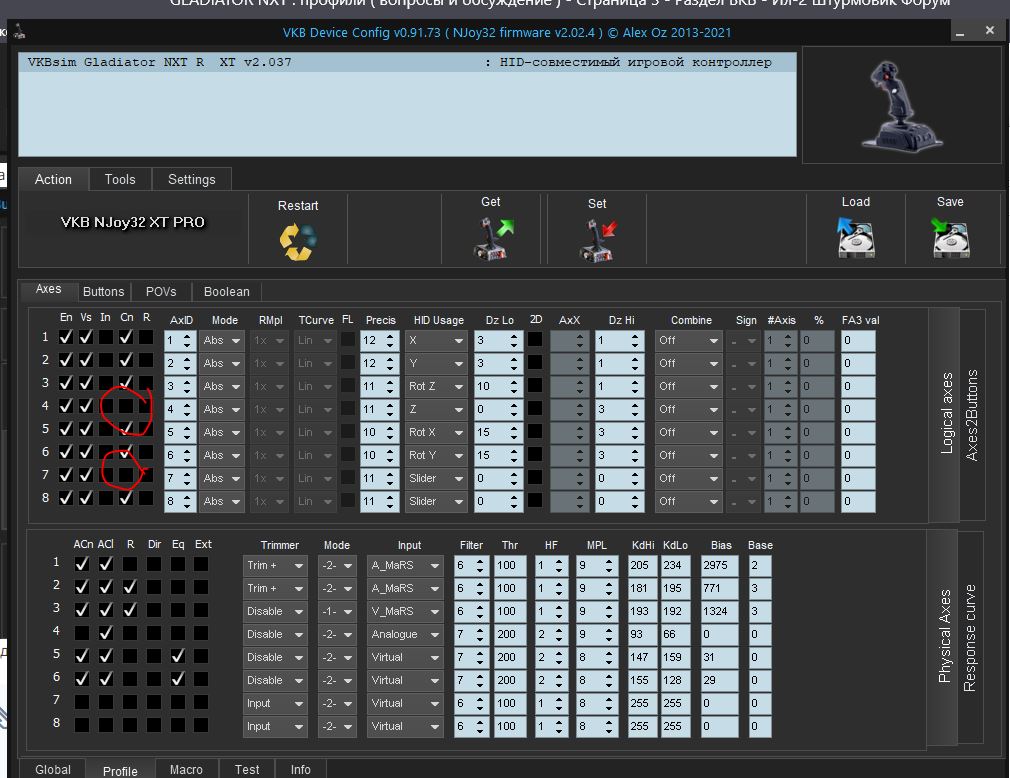The width and height of the screenshot is (1010, 778).
Task: Increase Dz Hi value for axis 4
Action: pos(634,404)
